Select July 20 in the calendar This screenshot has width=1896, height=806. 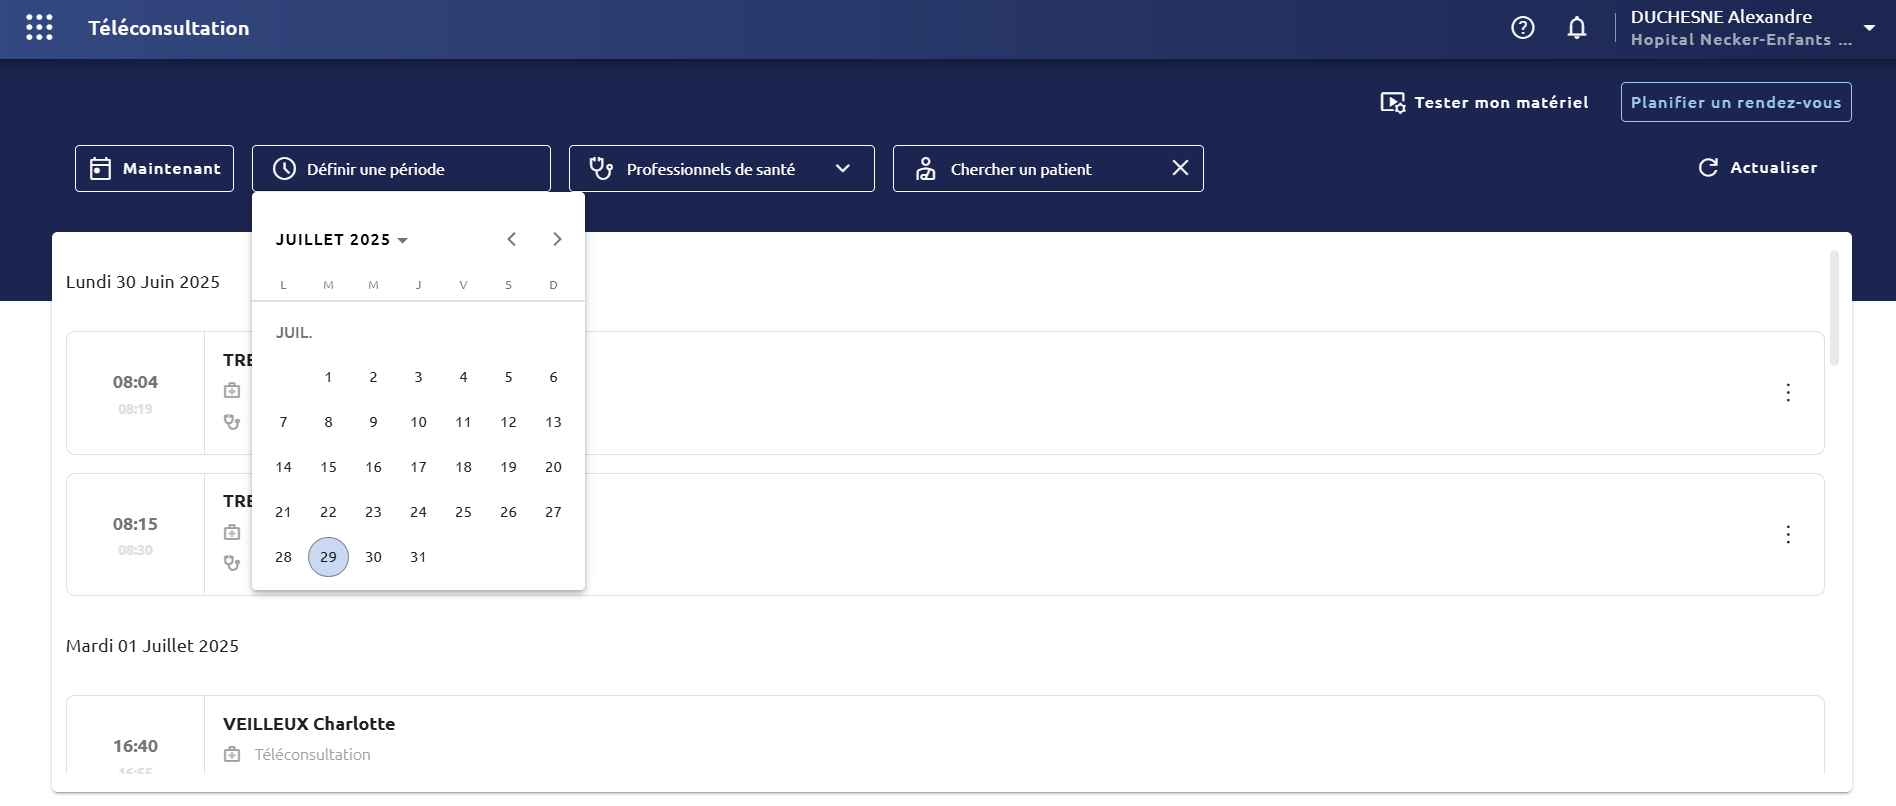point(553,467)
